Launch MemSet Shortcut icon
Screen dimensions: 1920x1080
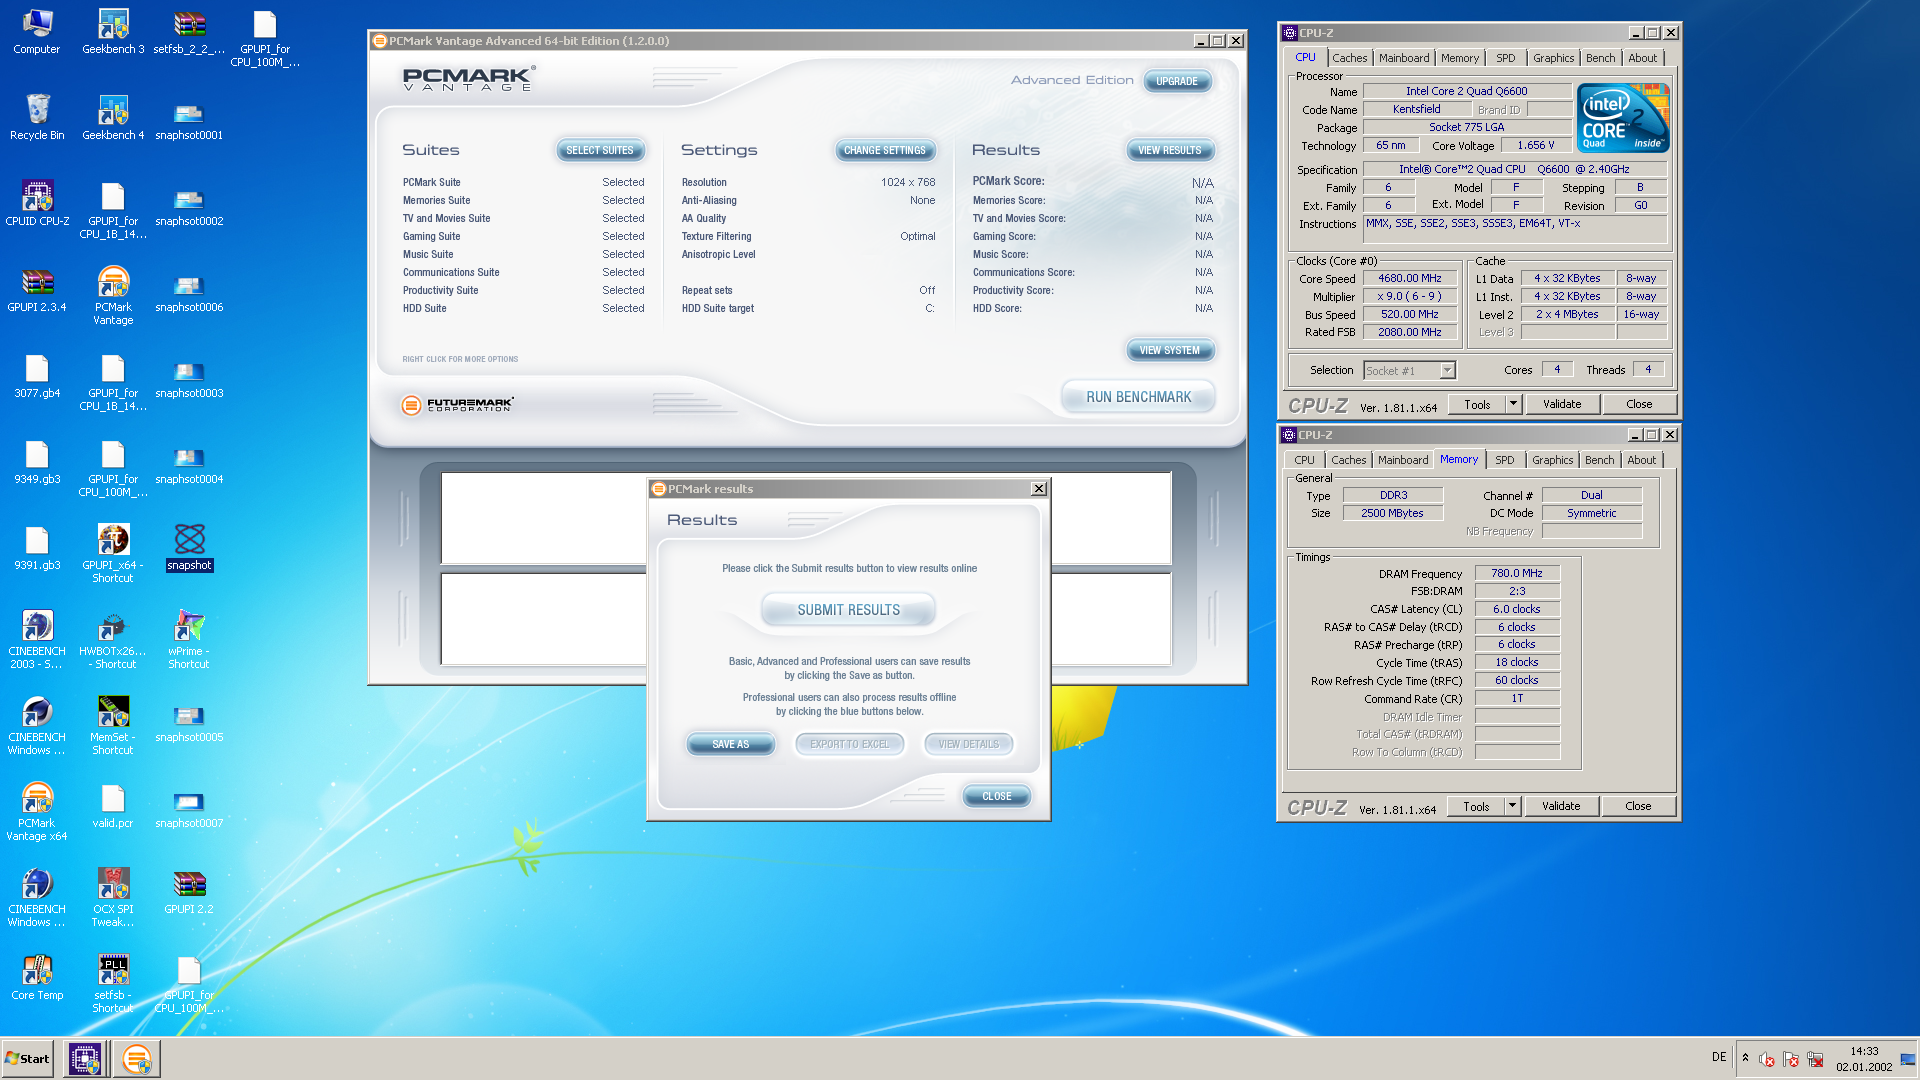pyautogui.click(x=113, y=726)
